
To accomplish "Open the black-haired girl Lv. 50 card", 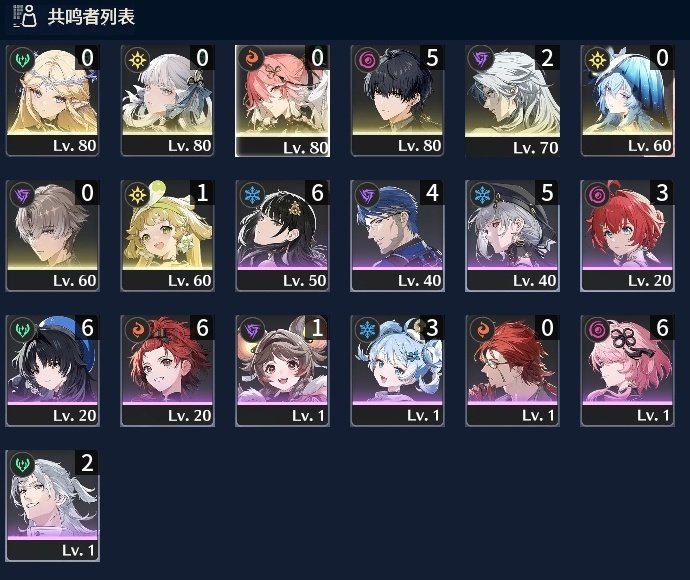I will [x=282, y=235].
